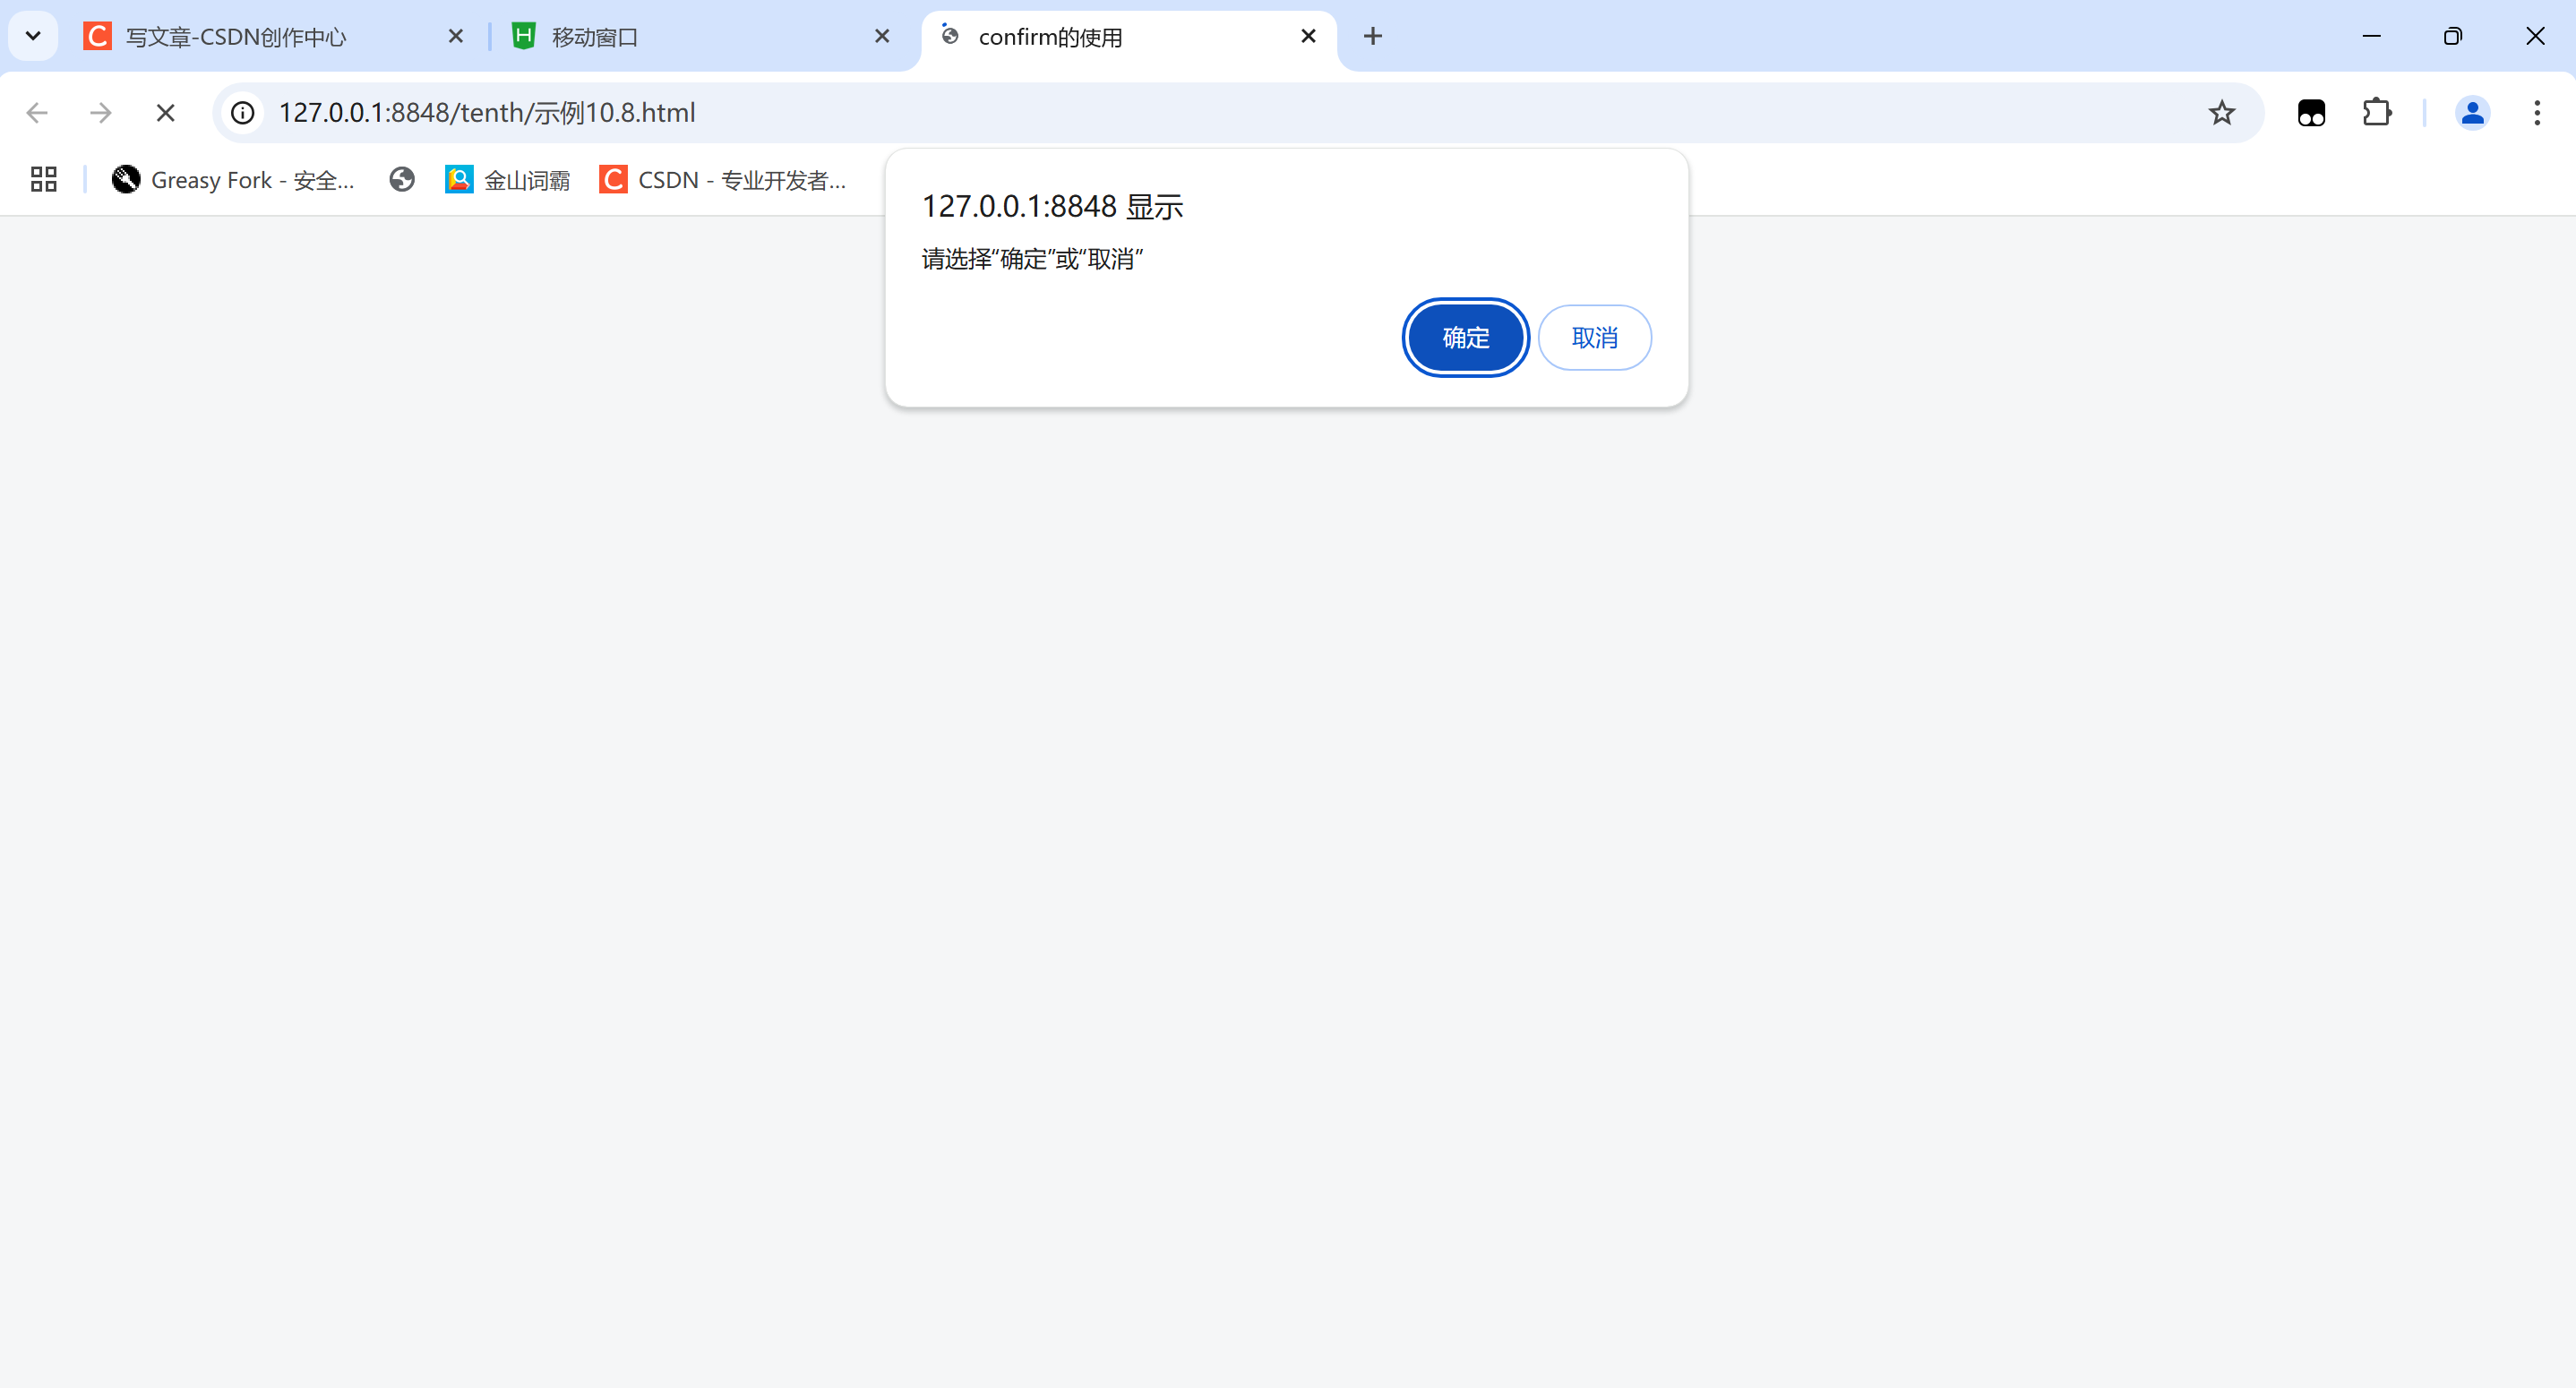
Task: Open a new tab
Action: tap(1373, 37)
